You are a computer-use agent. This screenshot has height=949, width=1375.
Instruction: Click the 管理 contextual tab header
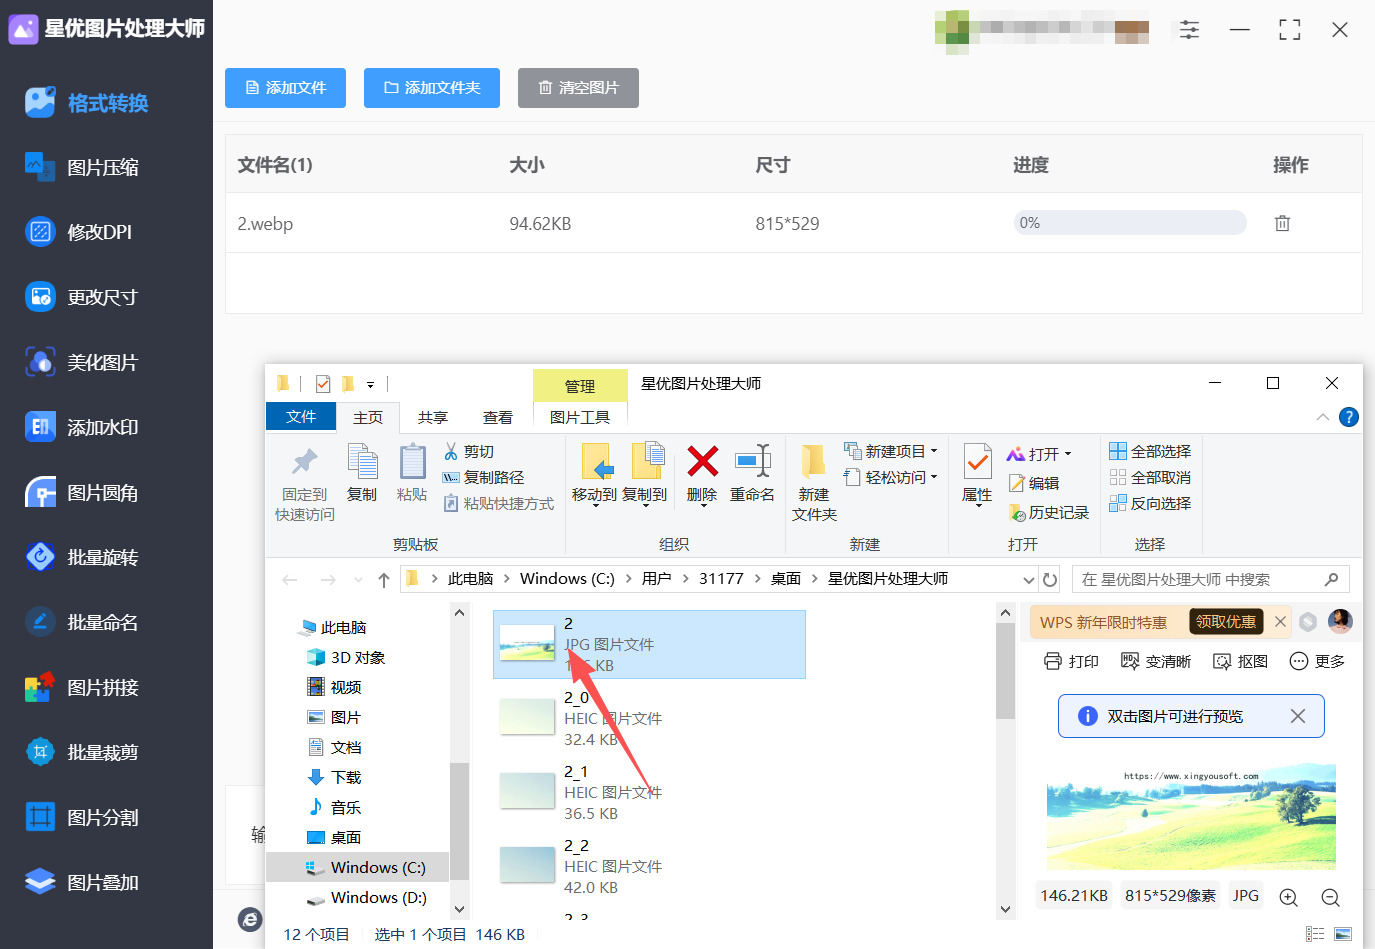pyautogui.click(x=580, y=386)
